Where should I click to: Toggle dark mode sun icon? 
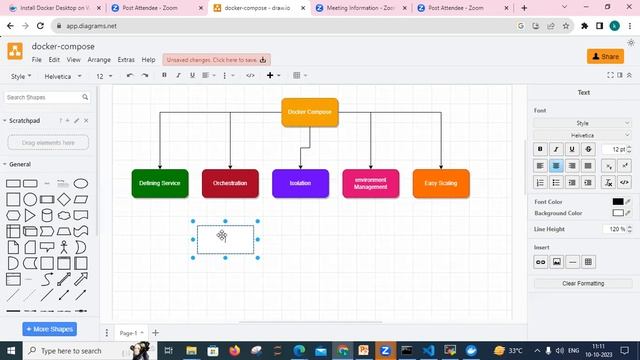tap(631, 43)
